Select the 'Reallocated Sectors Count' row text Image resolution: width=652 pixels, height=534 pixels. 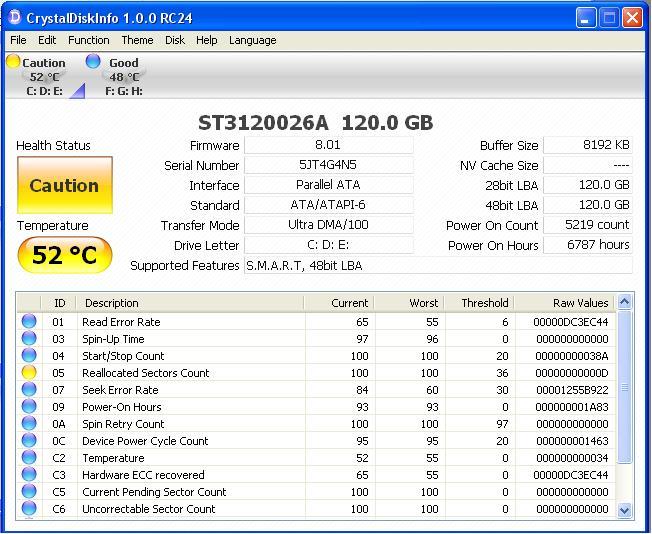click(x=146, y=373)
